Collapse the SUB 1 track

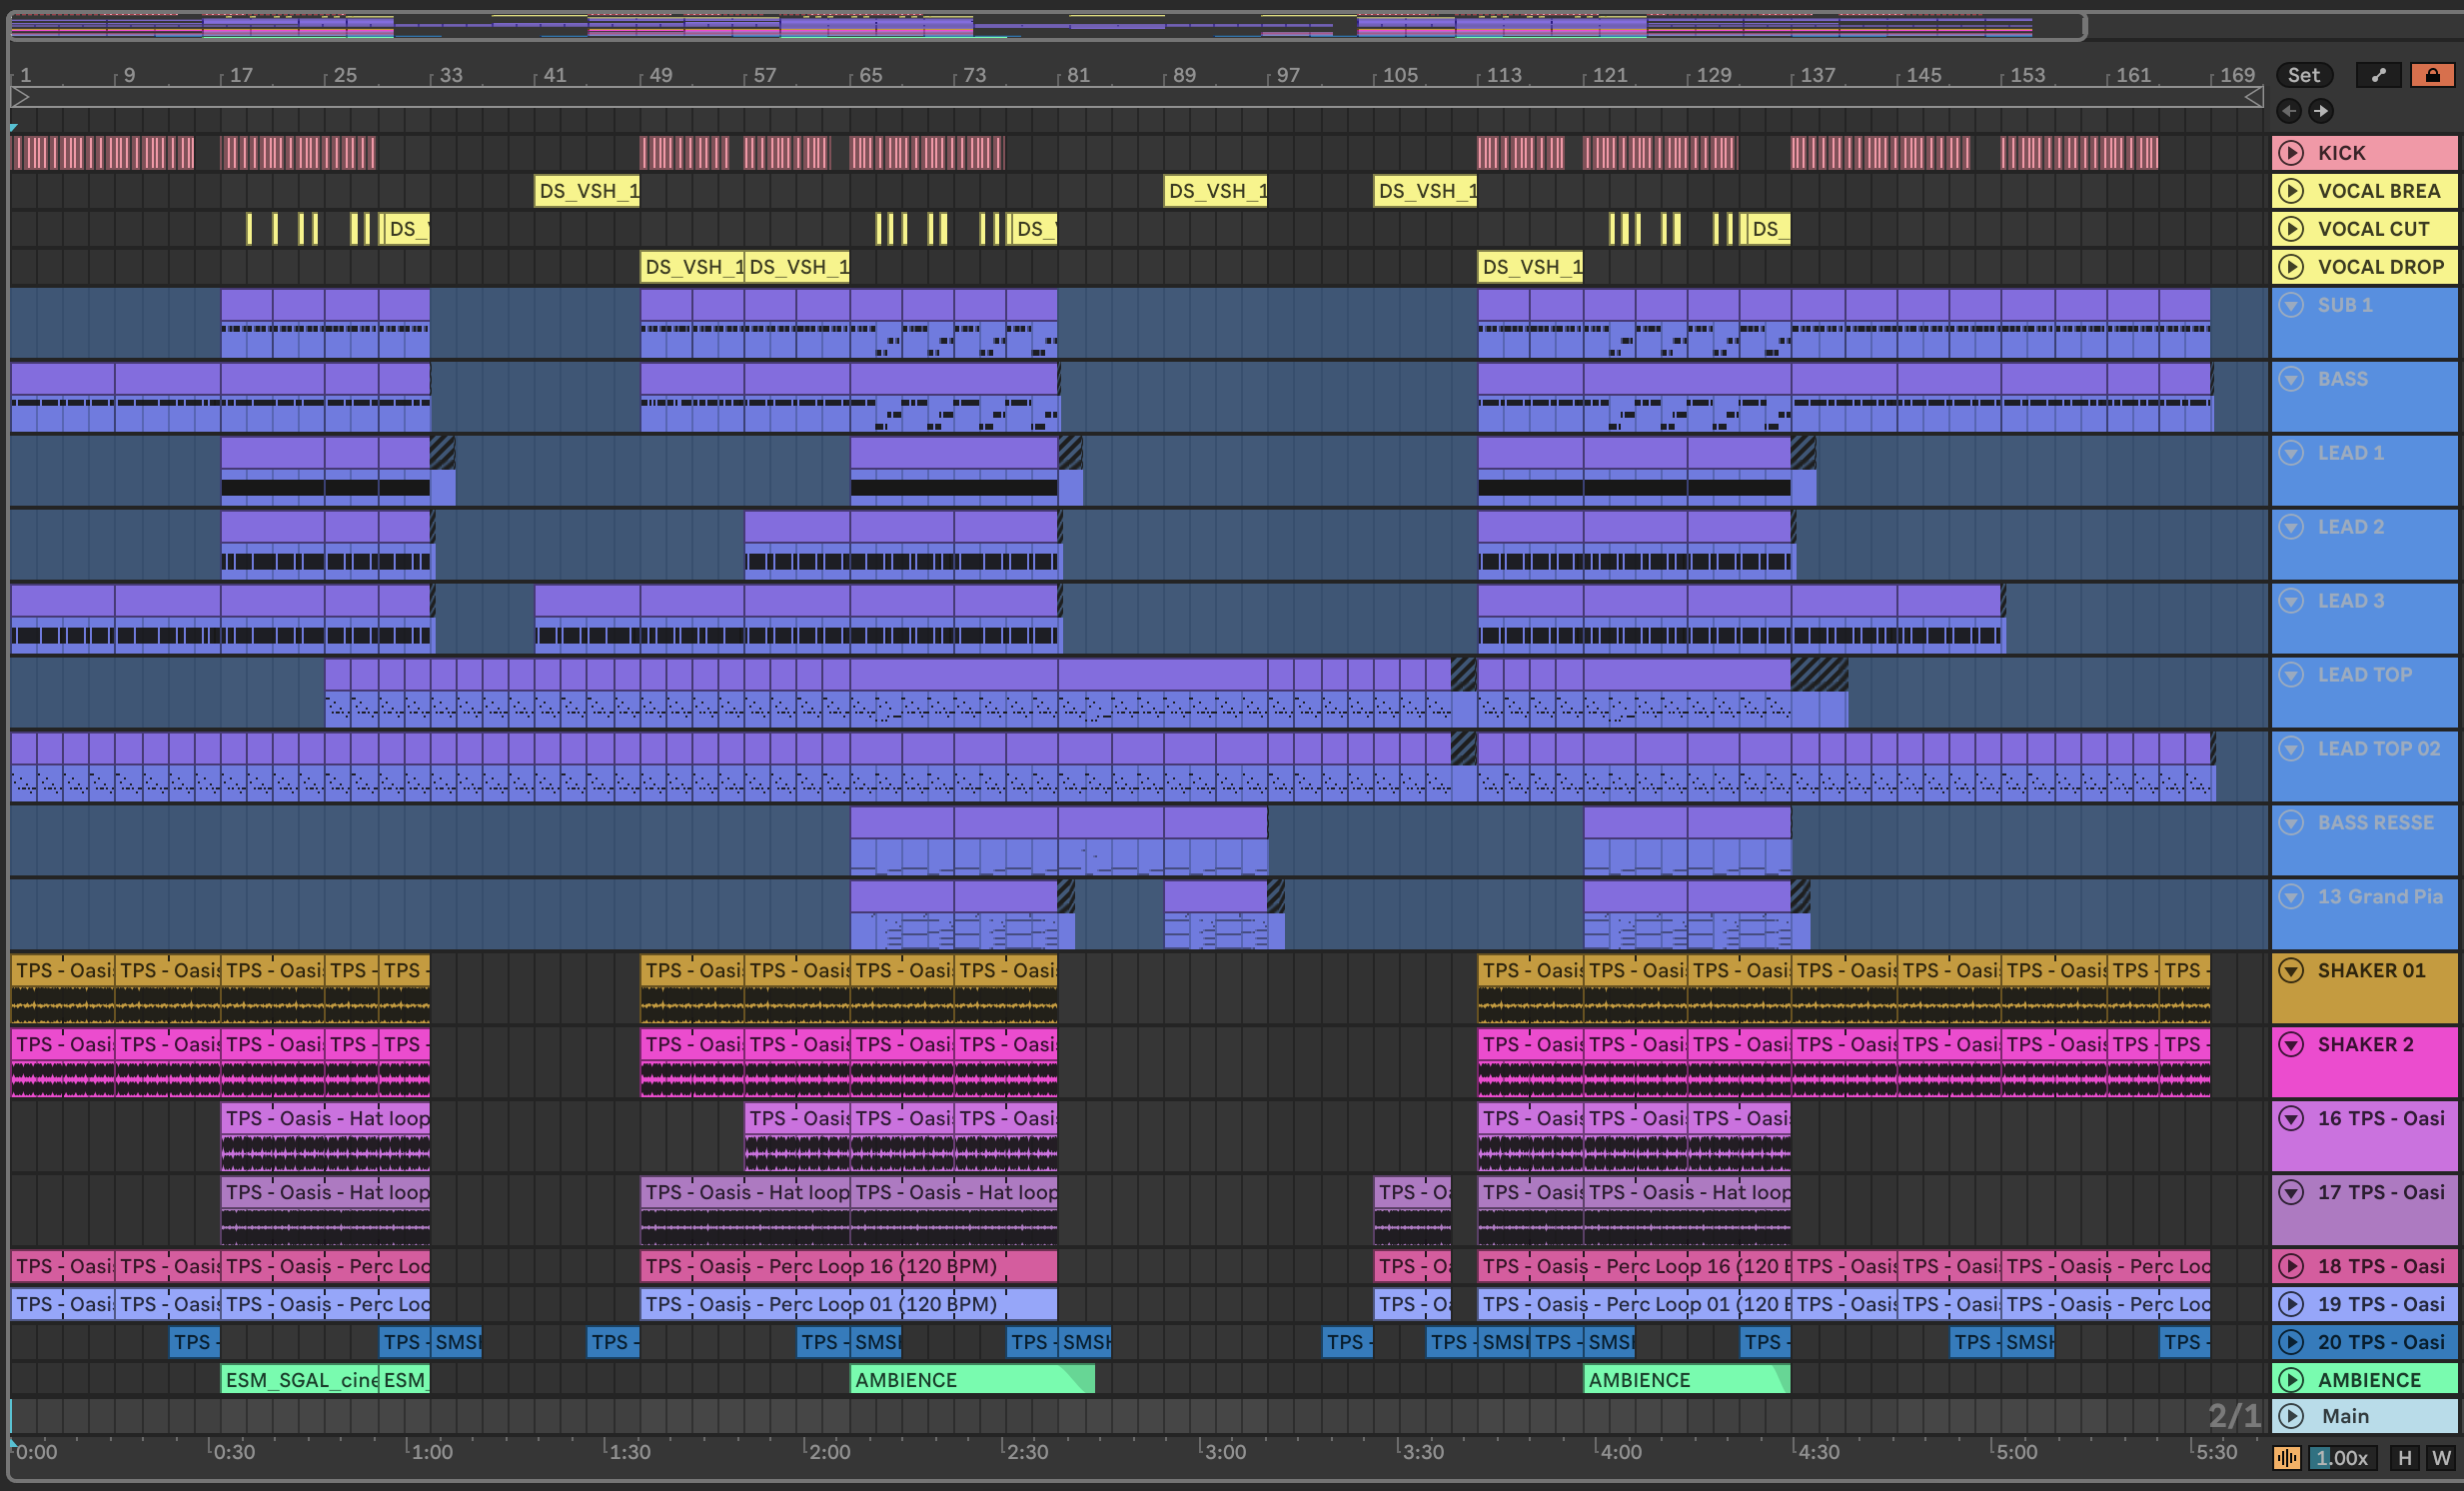click(2291, 305)
